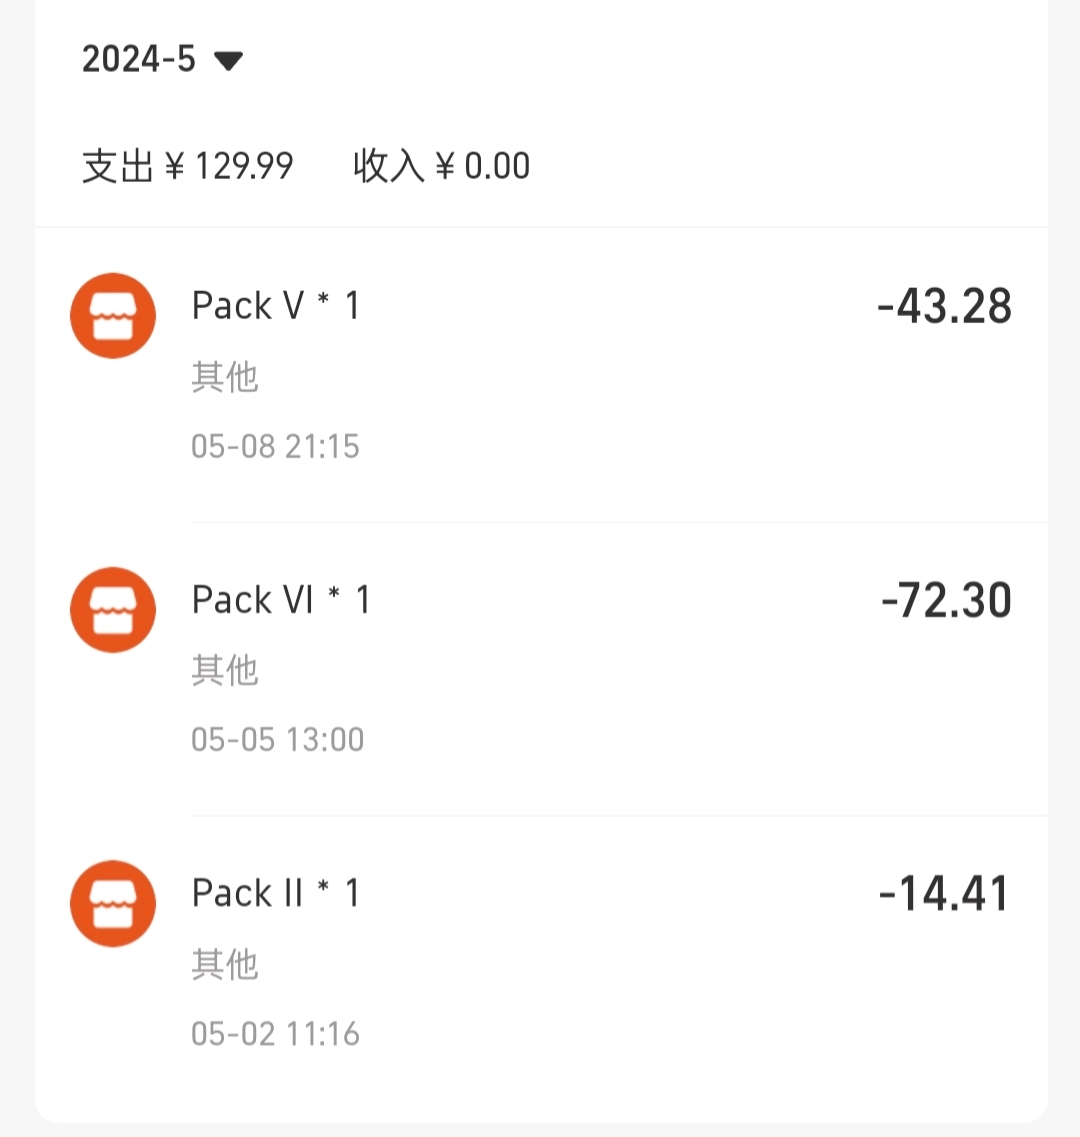The height and width of the screenshot is (1137, 1080).
Task: Select the 支出 ¥129.99 expense summary
Action: (x=188, y=166)
